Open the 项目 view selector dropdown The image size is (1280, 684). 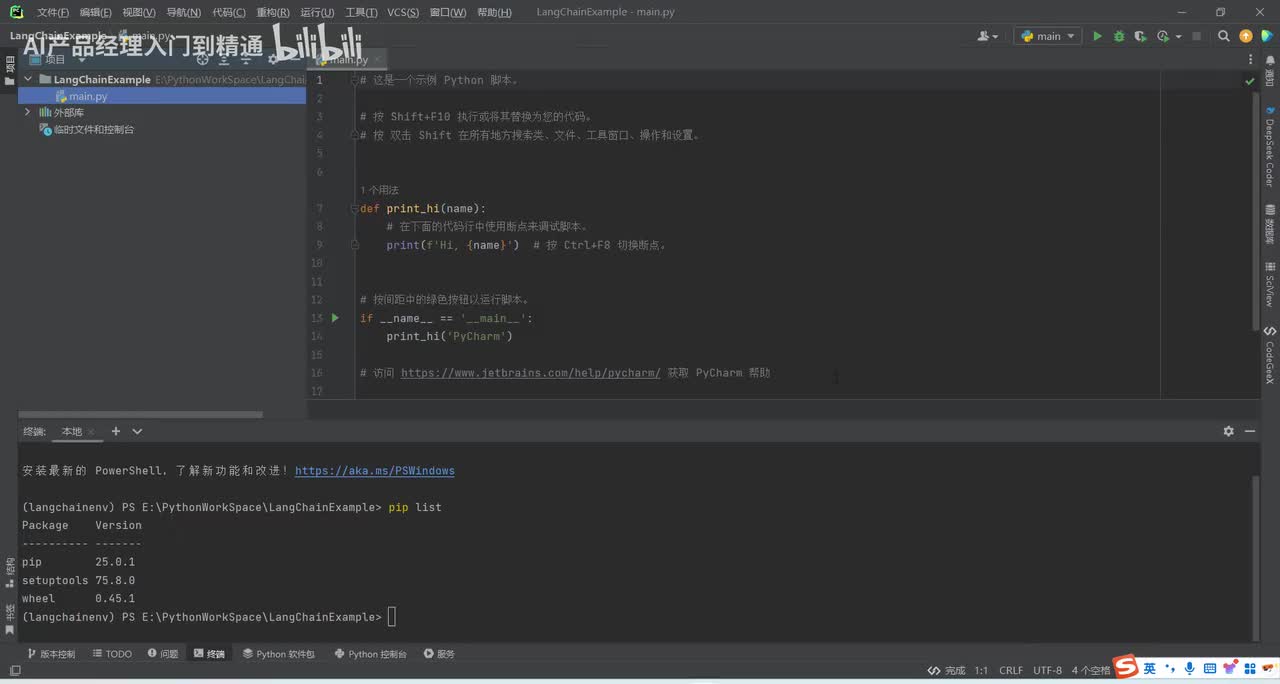pos(57,59)
